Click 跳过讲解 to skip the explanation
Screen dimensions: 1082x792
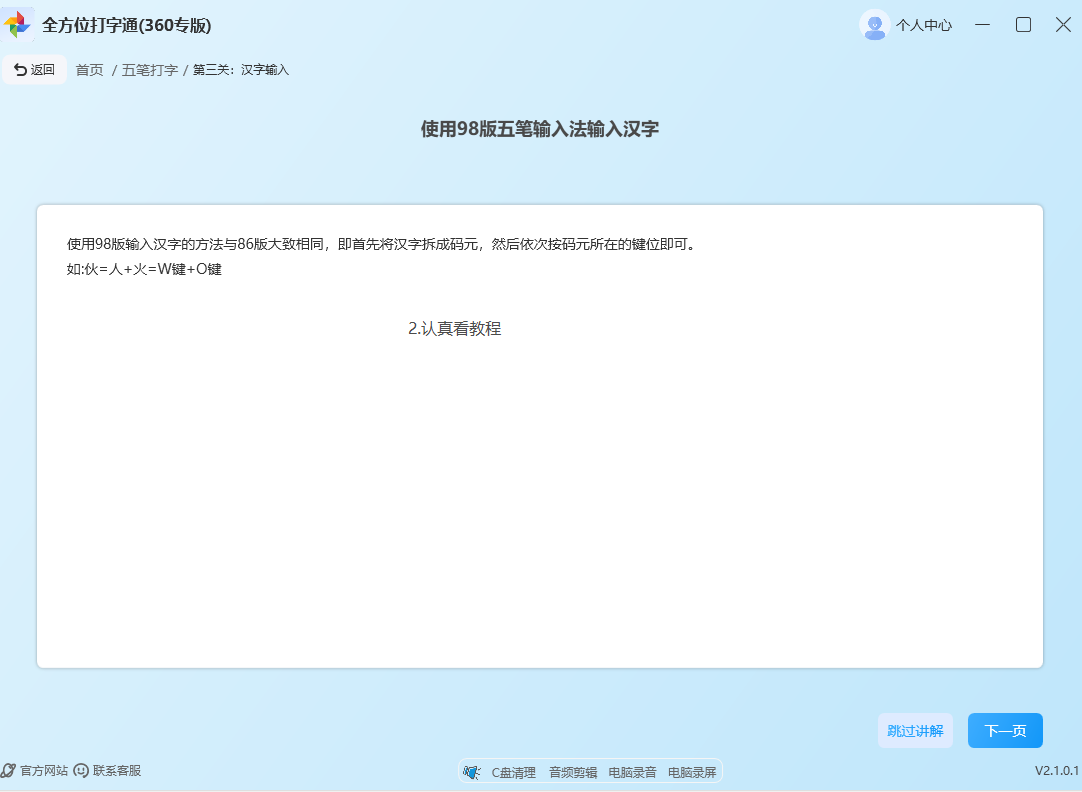pyautogui.click(x=915, y=730)
